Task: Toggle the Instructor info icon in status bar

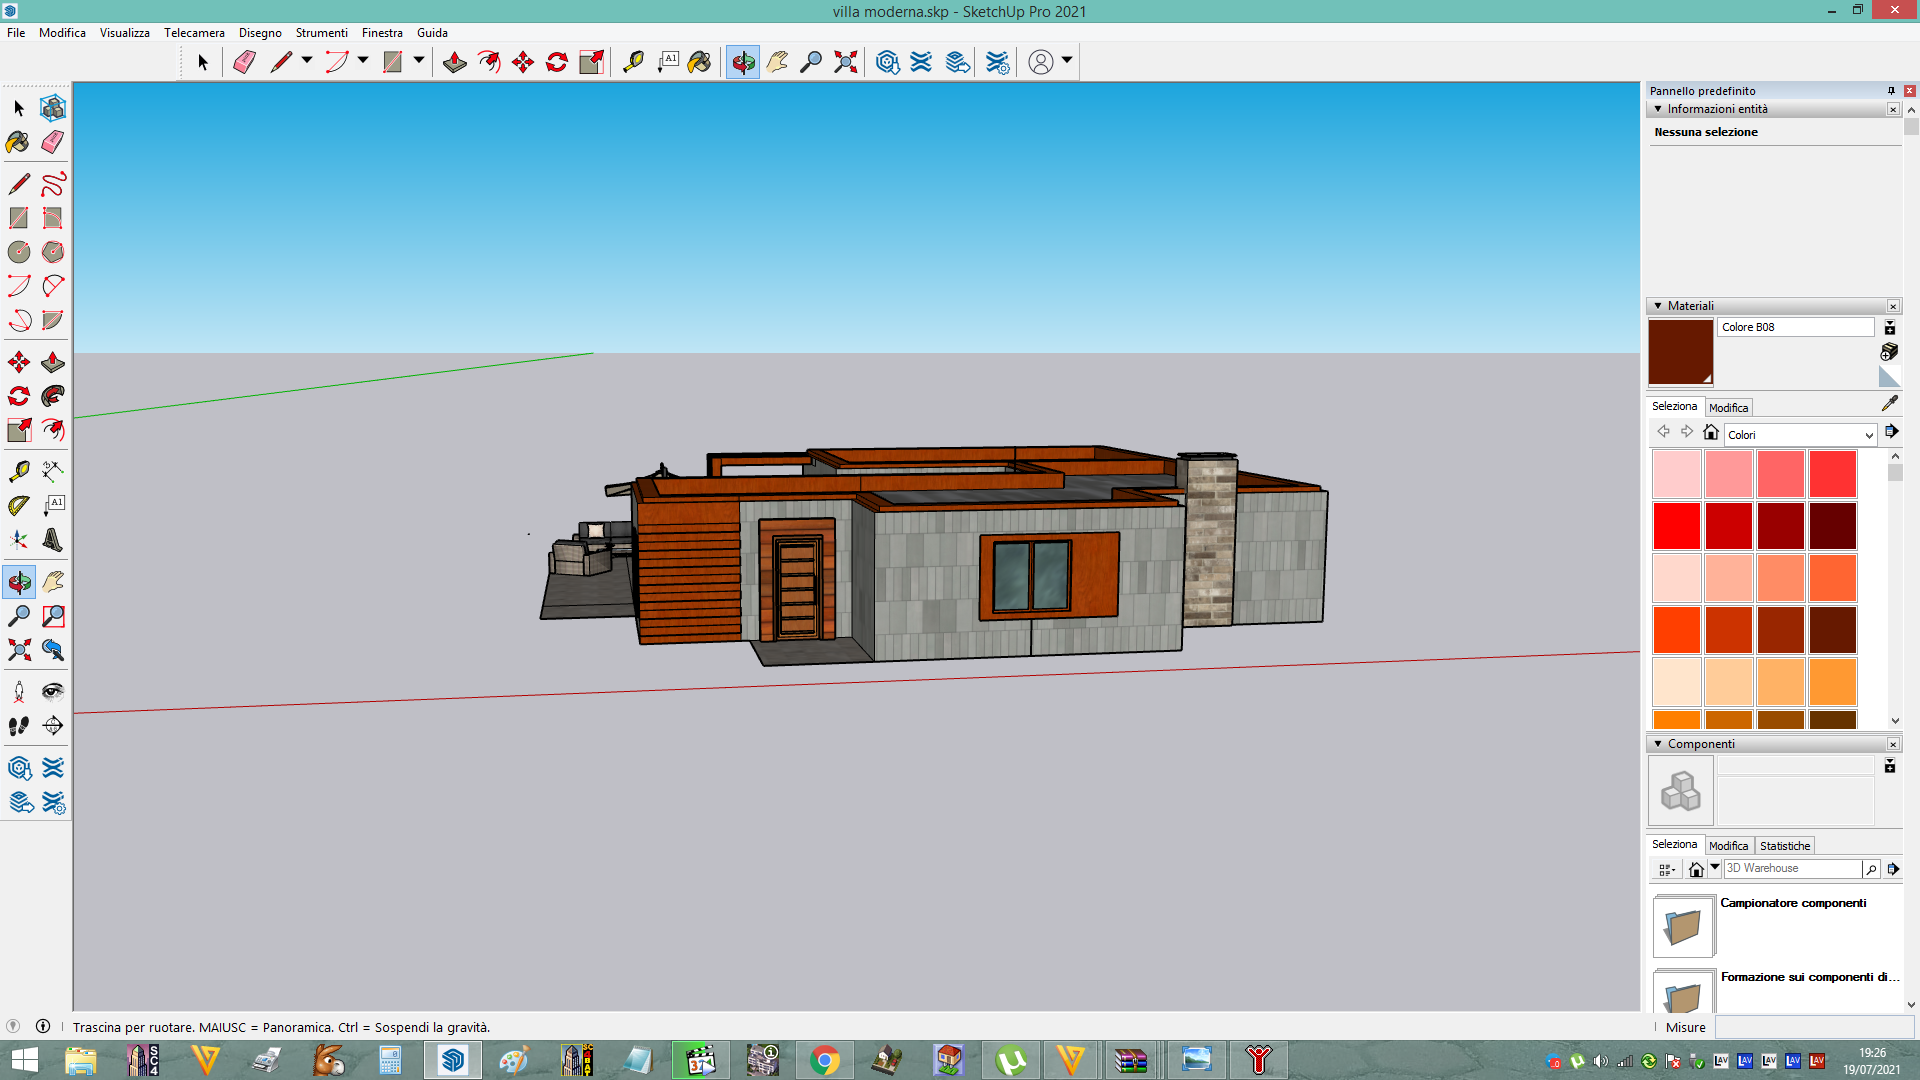Action: point(43,1027)
